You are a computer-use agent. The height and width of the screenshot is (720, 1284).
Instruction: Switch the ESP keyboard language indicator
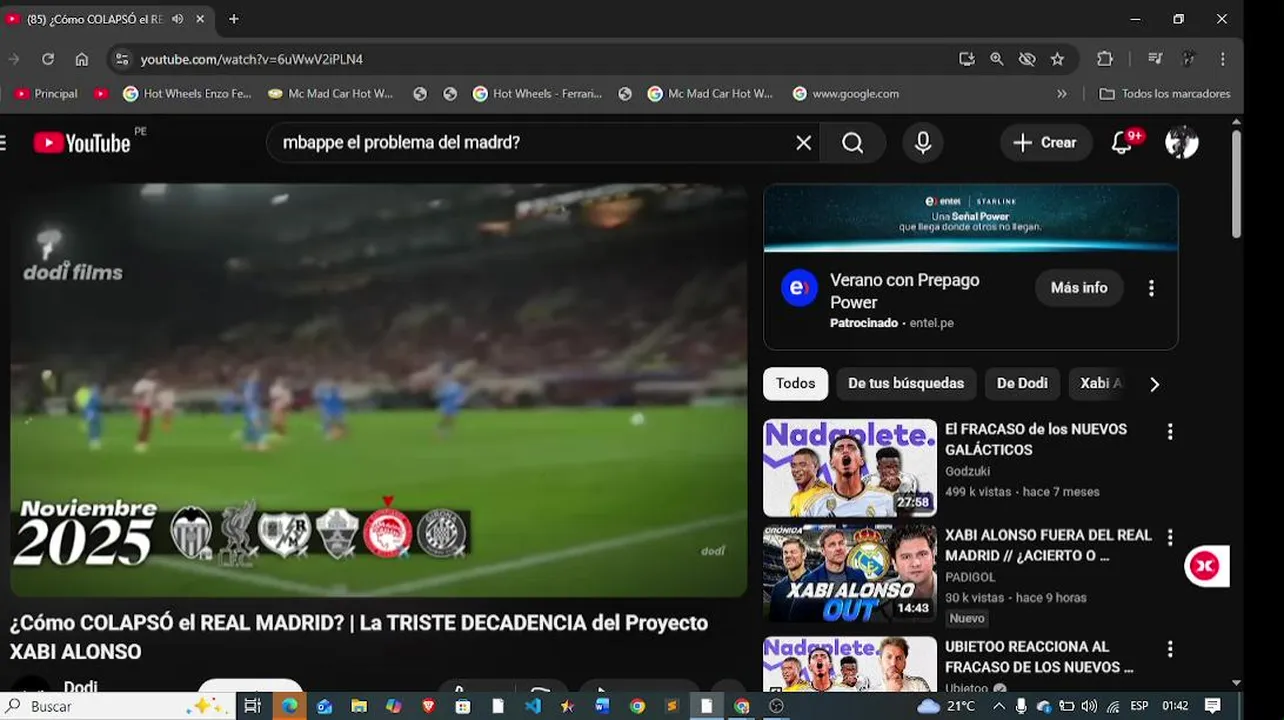pyautogui.click(x=1139, y=706)
